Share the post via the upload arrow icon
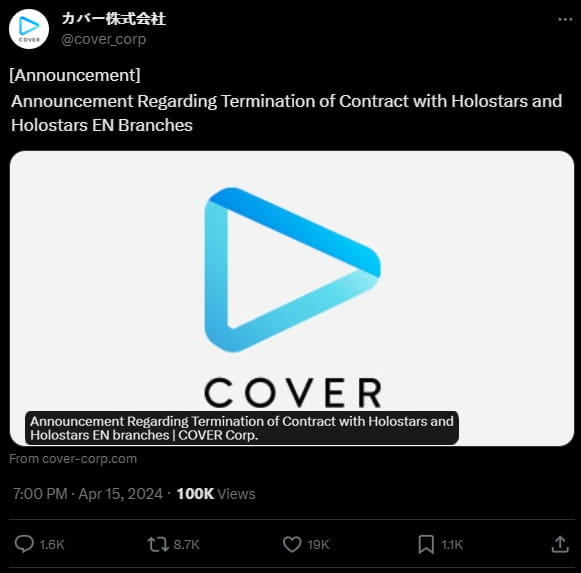 (x=560, y=544)
